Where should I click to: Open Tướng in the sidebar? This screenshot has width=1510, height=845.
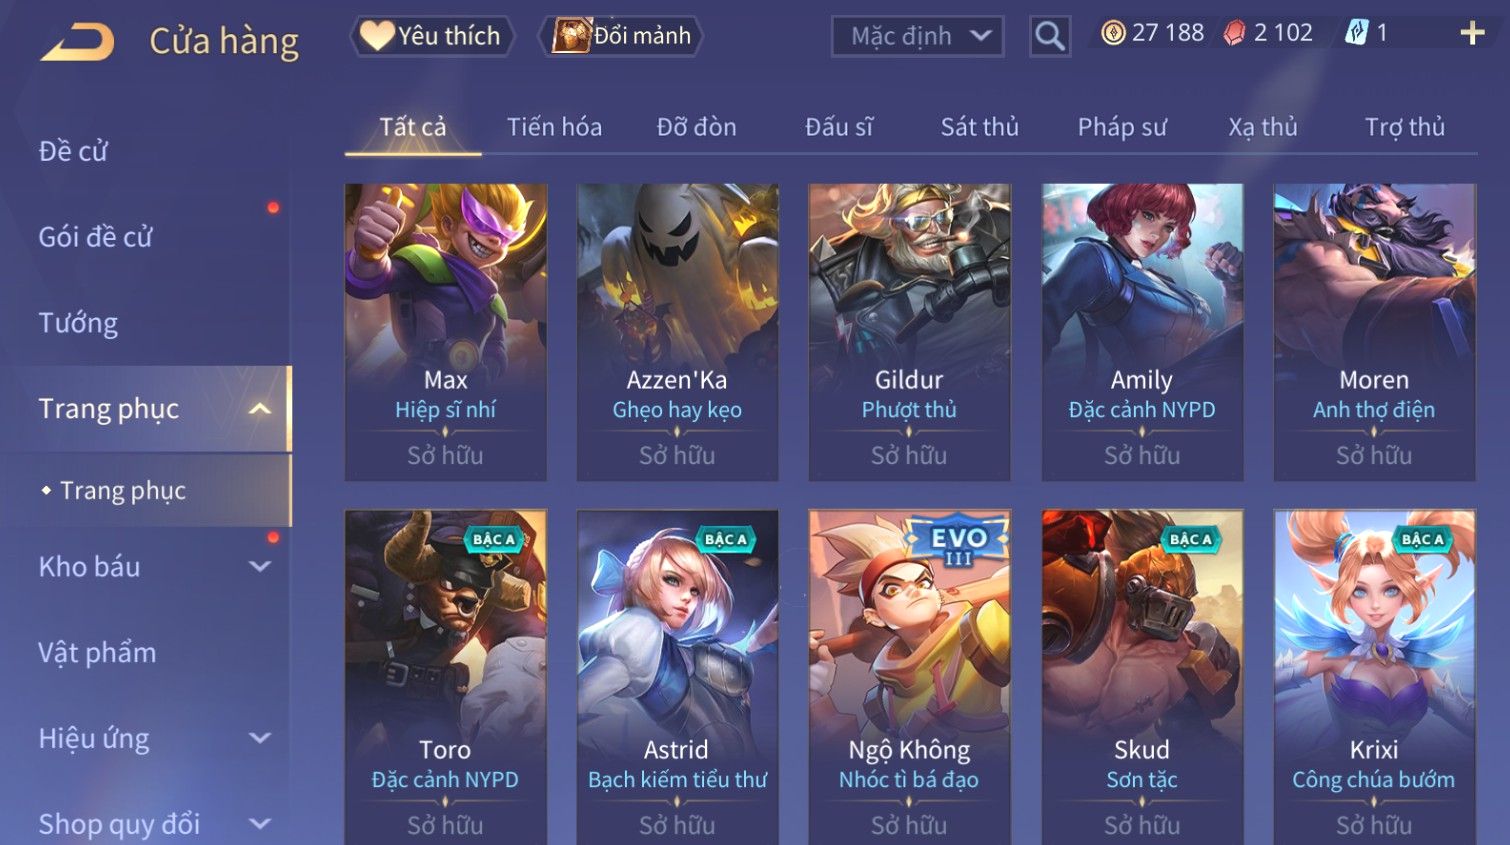click(78, 323)
